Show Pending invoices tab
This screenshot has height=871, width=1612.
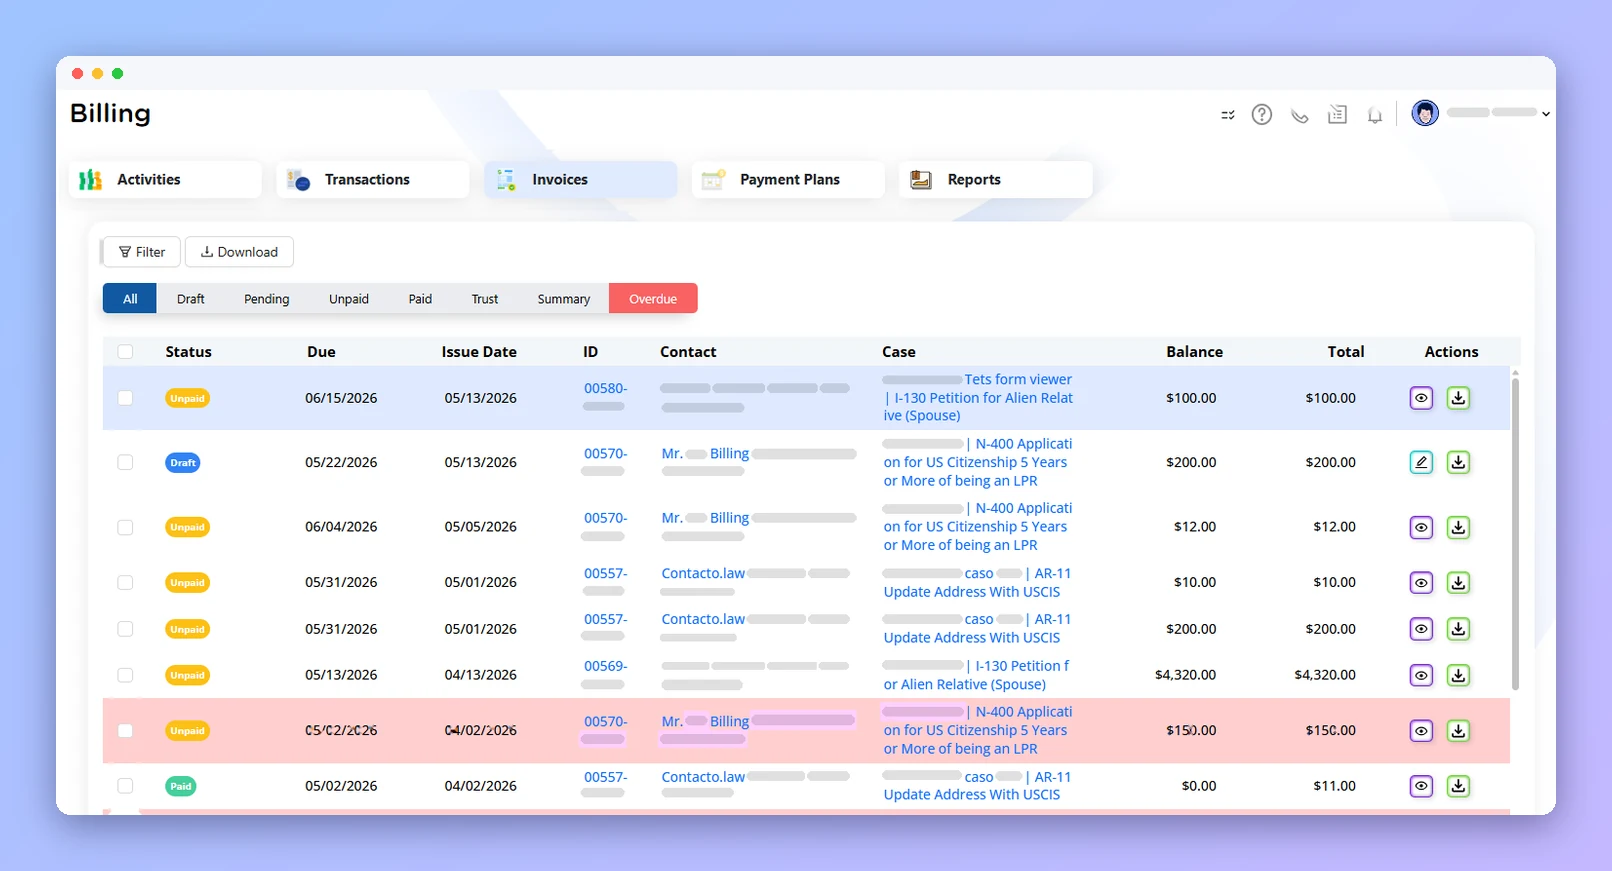[267, 299]
